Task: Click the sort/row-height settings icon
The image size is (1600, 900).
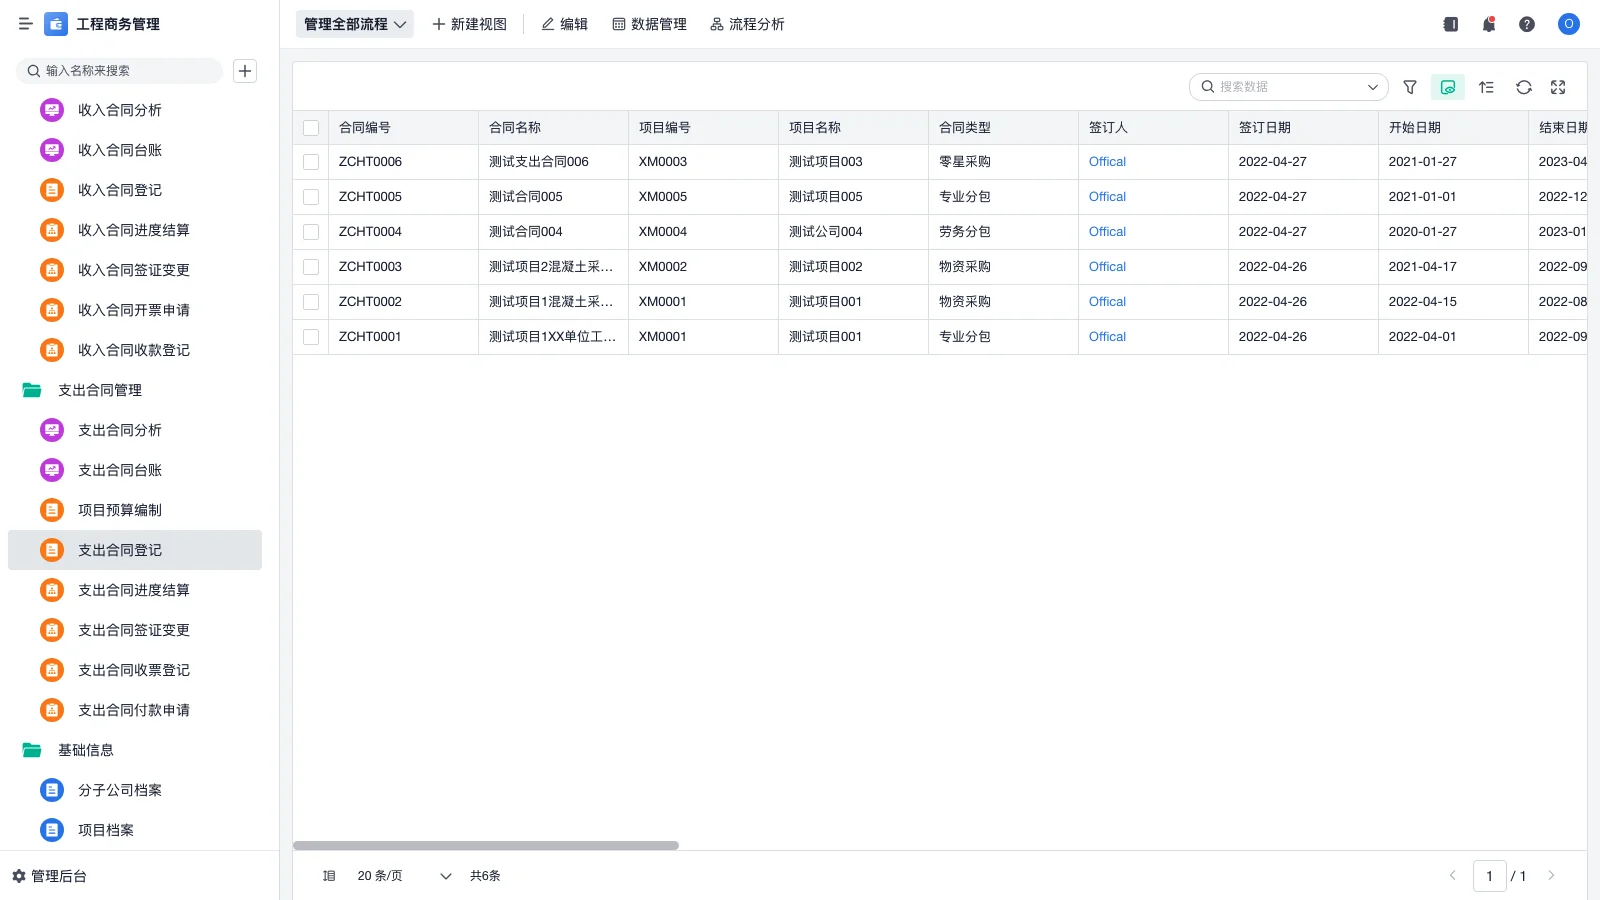Action: pos(1486,87)
